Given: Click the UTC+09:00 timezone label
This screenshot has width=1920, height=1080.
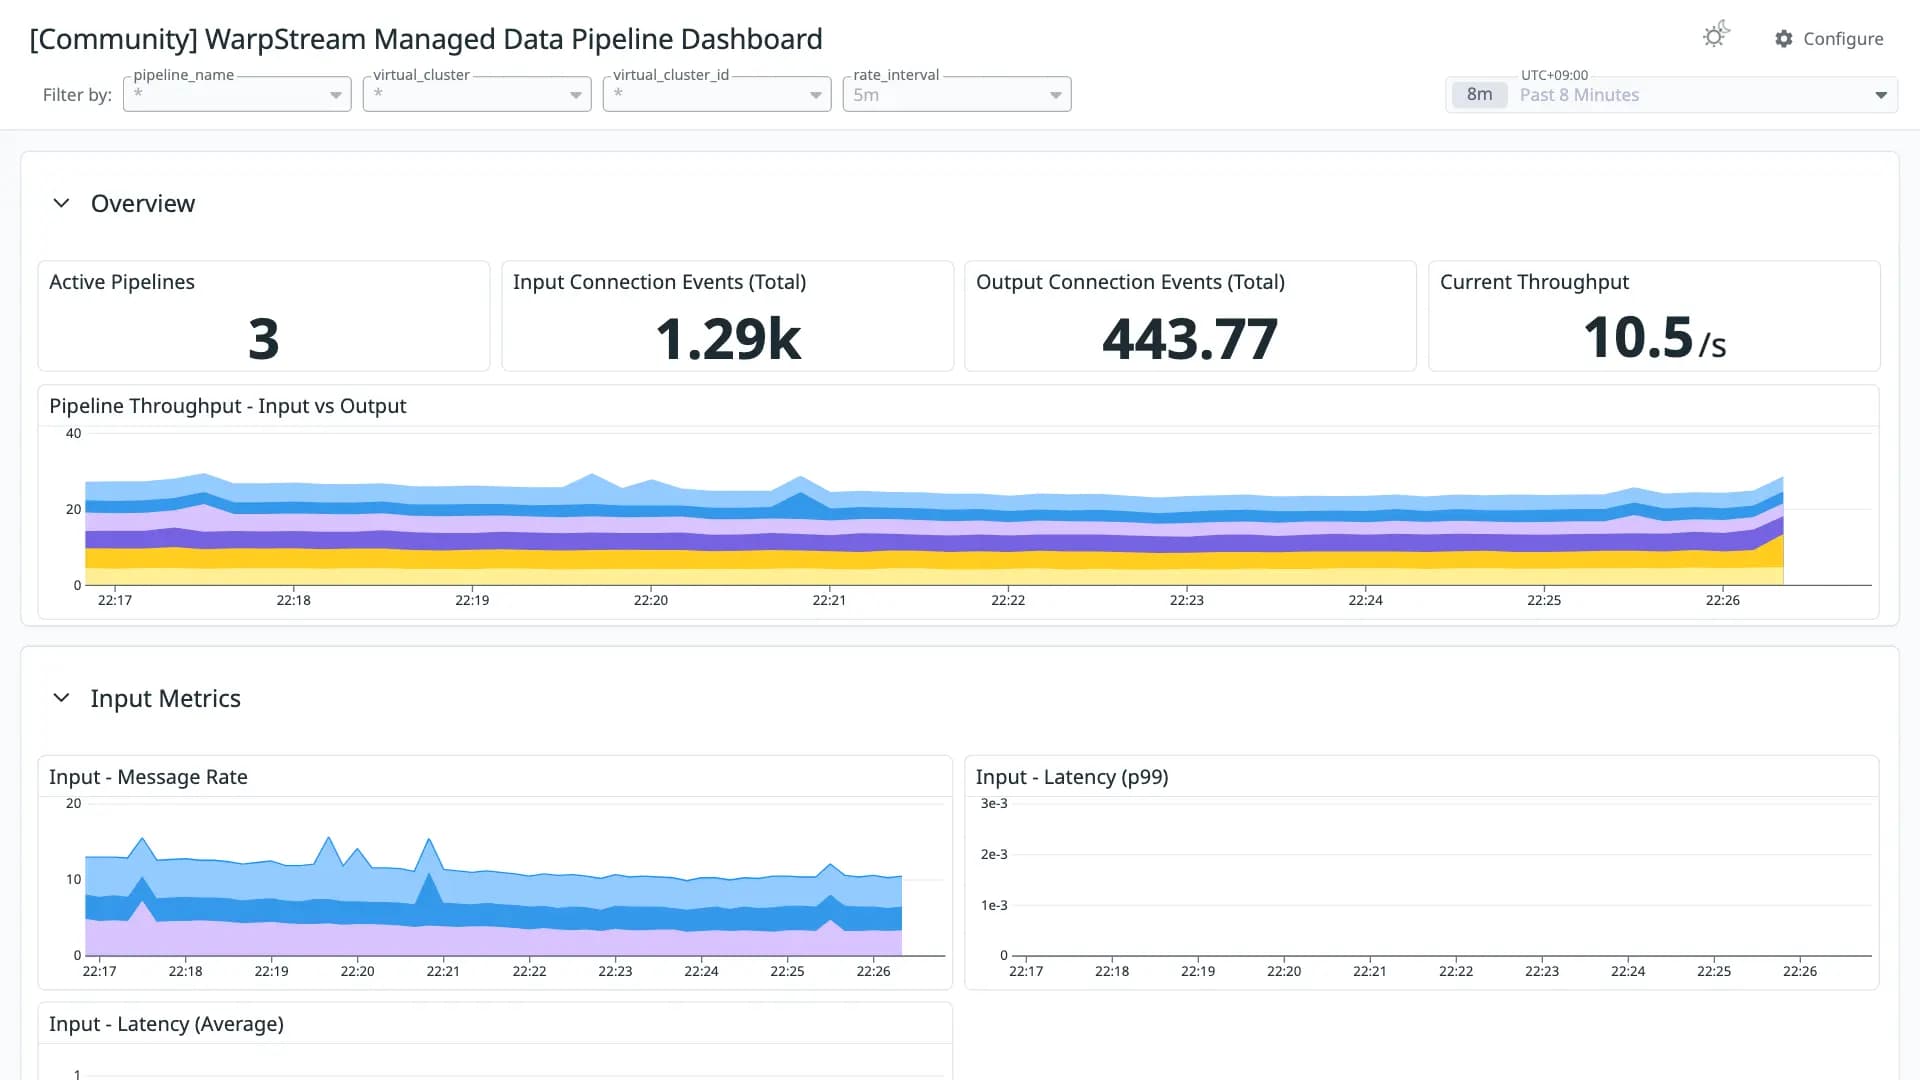Looking at the screenshot, I should point(1555,75).
